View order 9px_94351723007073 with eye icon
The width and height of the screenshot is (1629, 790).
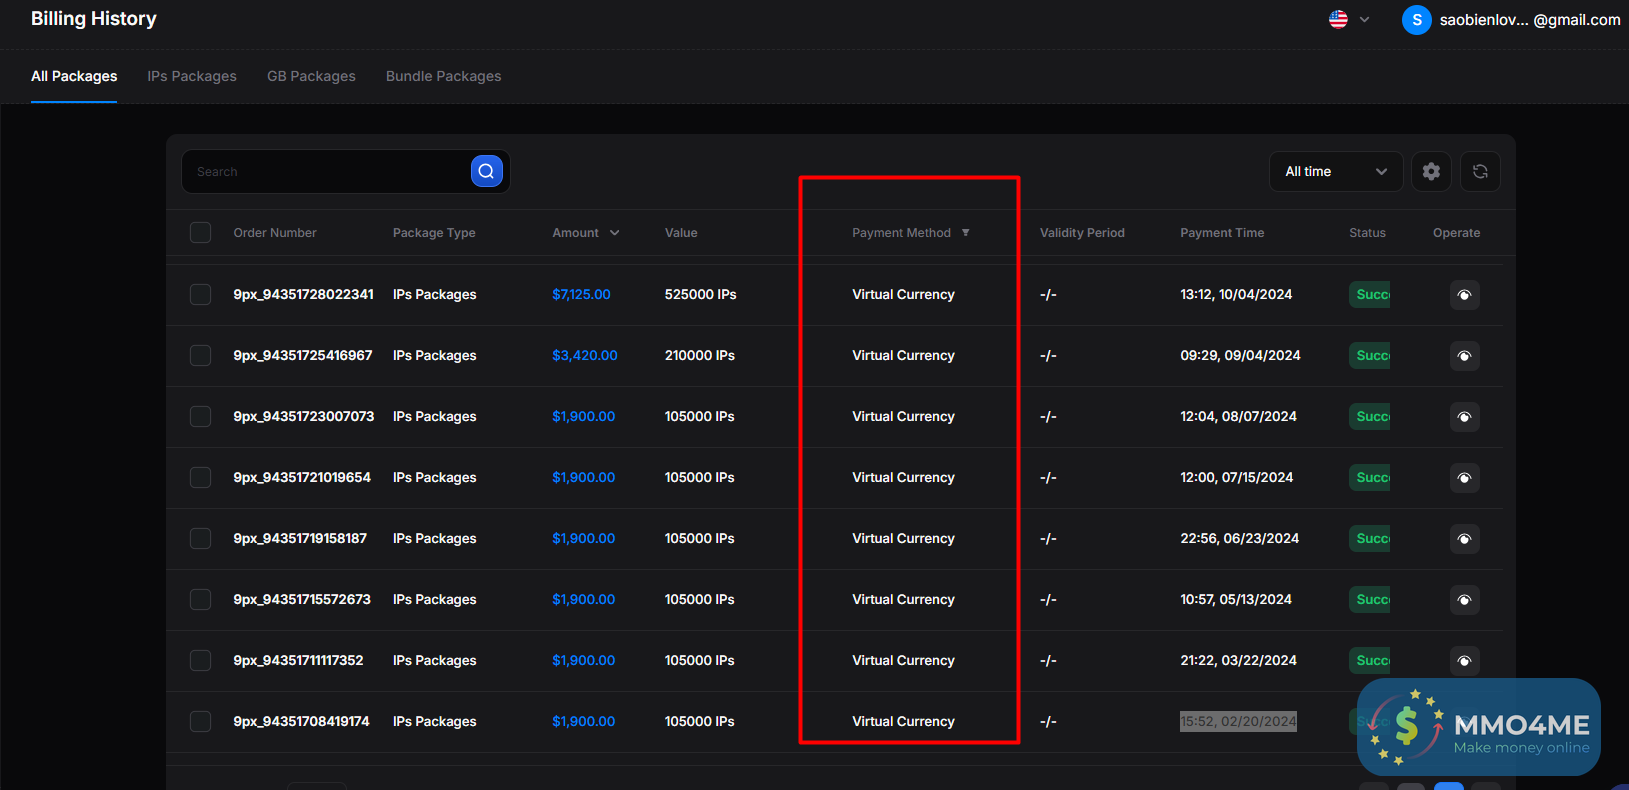[x=1464, y=417]
